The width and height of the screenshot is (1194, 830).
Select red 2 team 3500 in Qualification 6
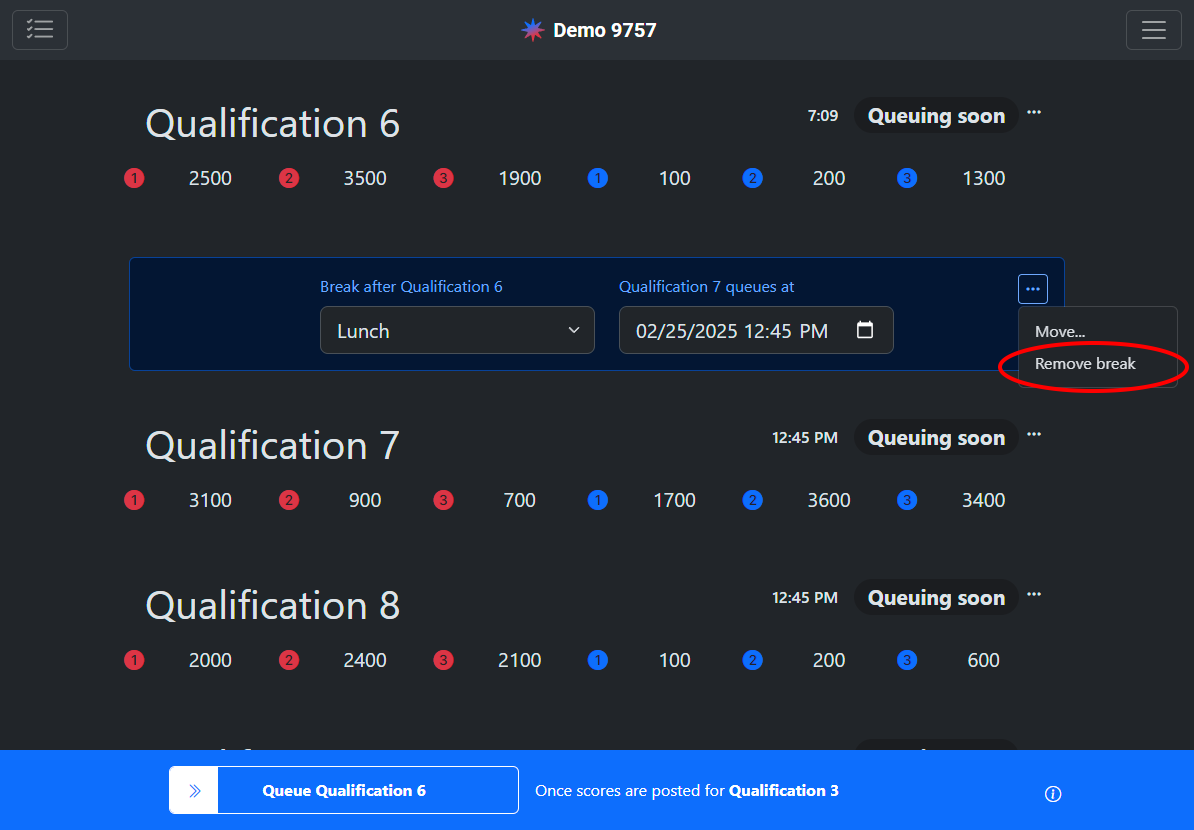(365, 179)
